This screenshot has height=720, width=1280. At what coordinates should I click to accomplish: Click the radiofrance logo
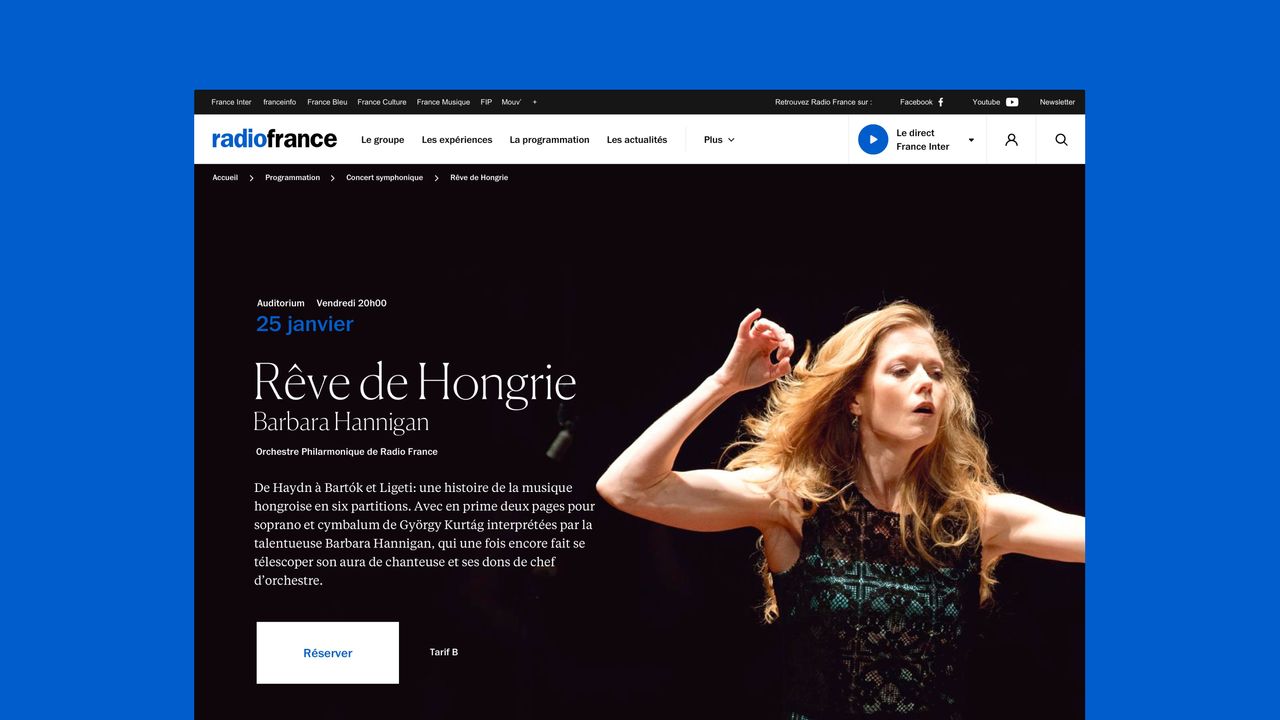point(274,139)
